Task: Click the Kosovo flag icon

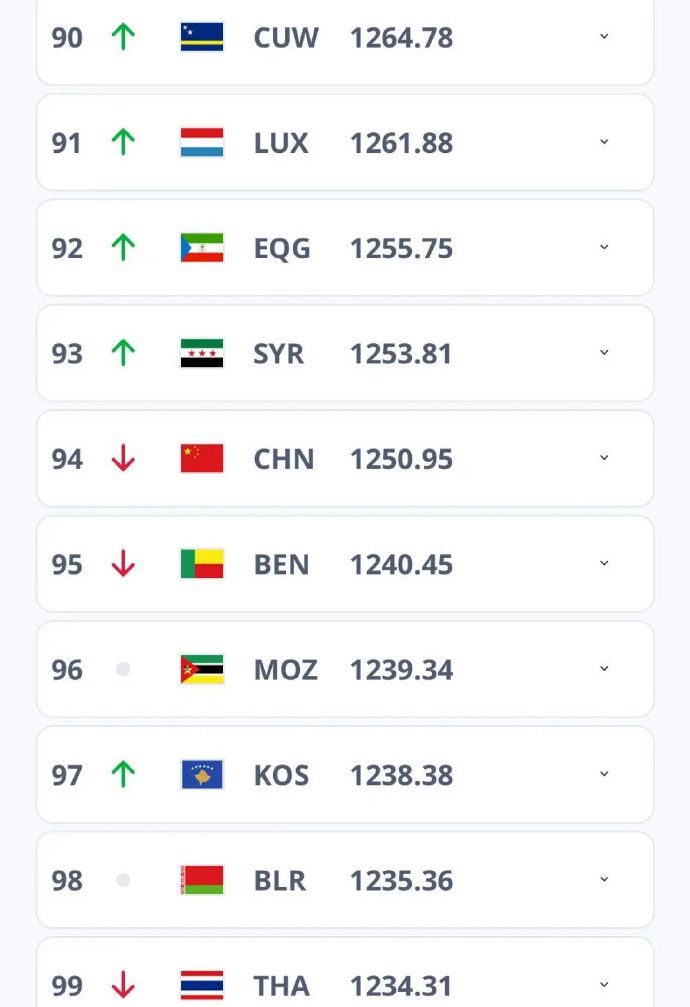Action: click(x=202, y=775)
